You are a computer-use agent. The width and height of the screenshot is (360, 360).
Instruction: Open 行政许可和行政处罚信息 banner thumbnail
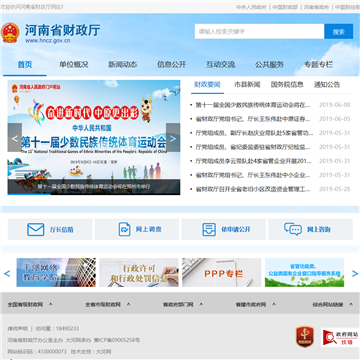click(139, 272)
